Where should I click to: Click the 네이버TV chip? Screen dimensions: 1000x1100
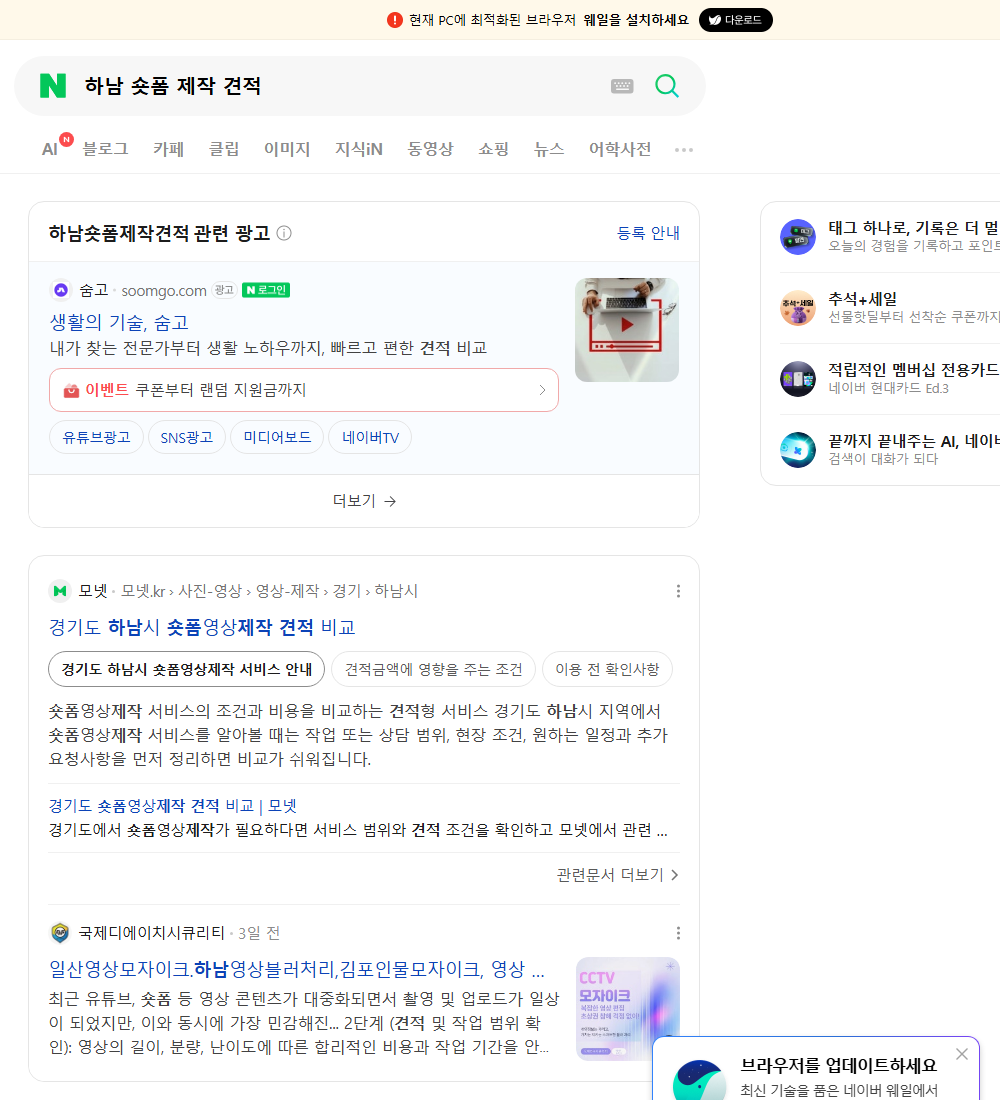point(370,438)
